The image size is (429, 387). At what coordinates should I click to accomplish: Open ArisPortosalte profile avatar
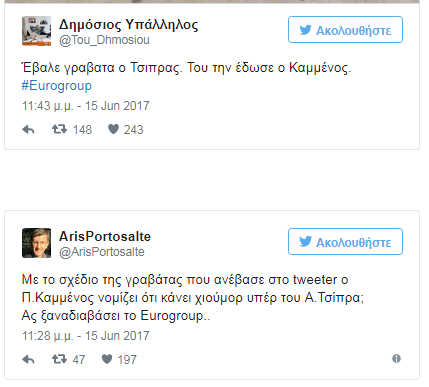[37, 243]
